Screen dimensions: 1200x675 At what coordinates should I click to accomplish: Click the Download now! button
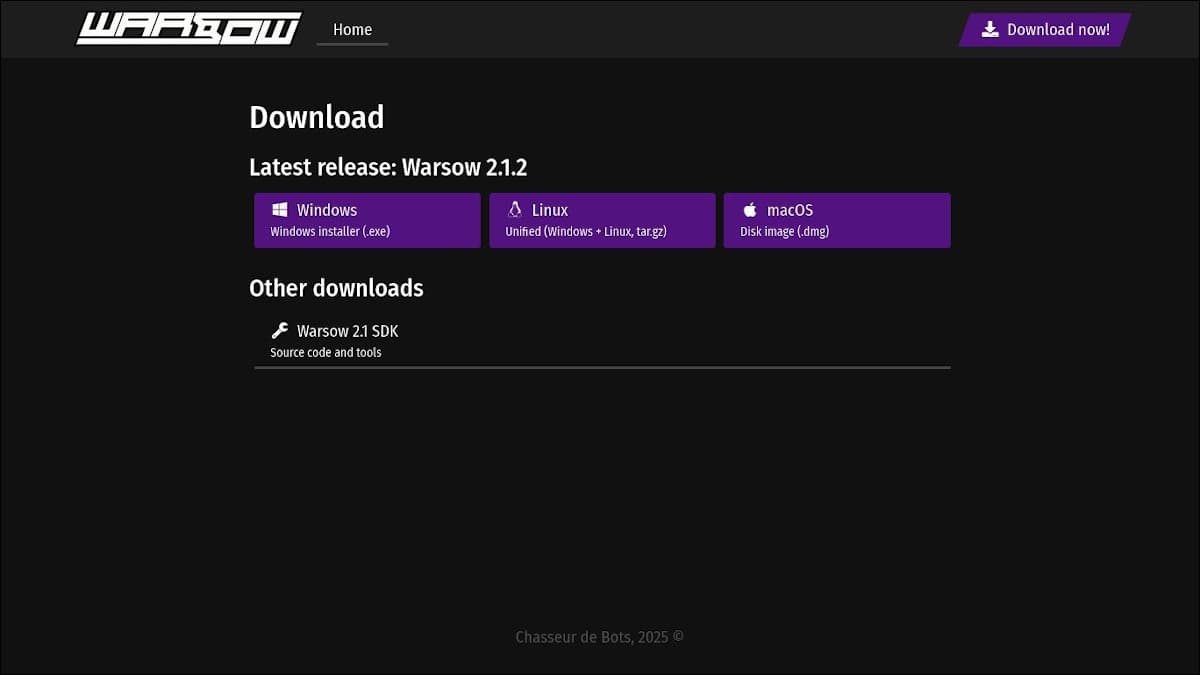1045,30
